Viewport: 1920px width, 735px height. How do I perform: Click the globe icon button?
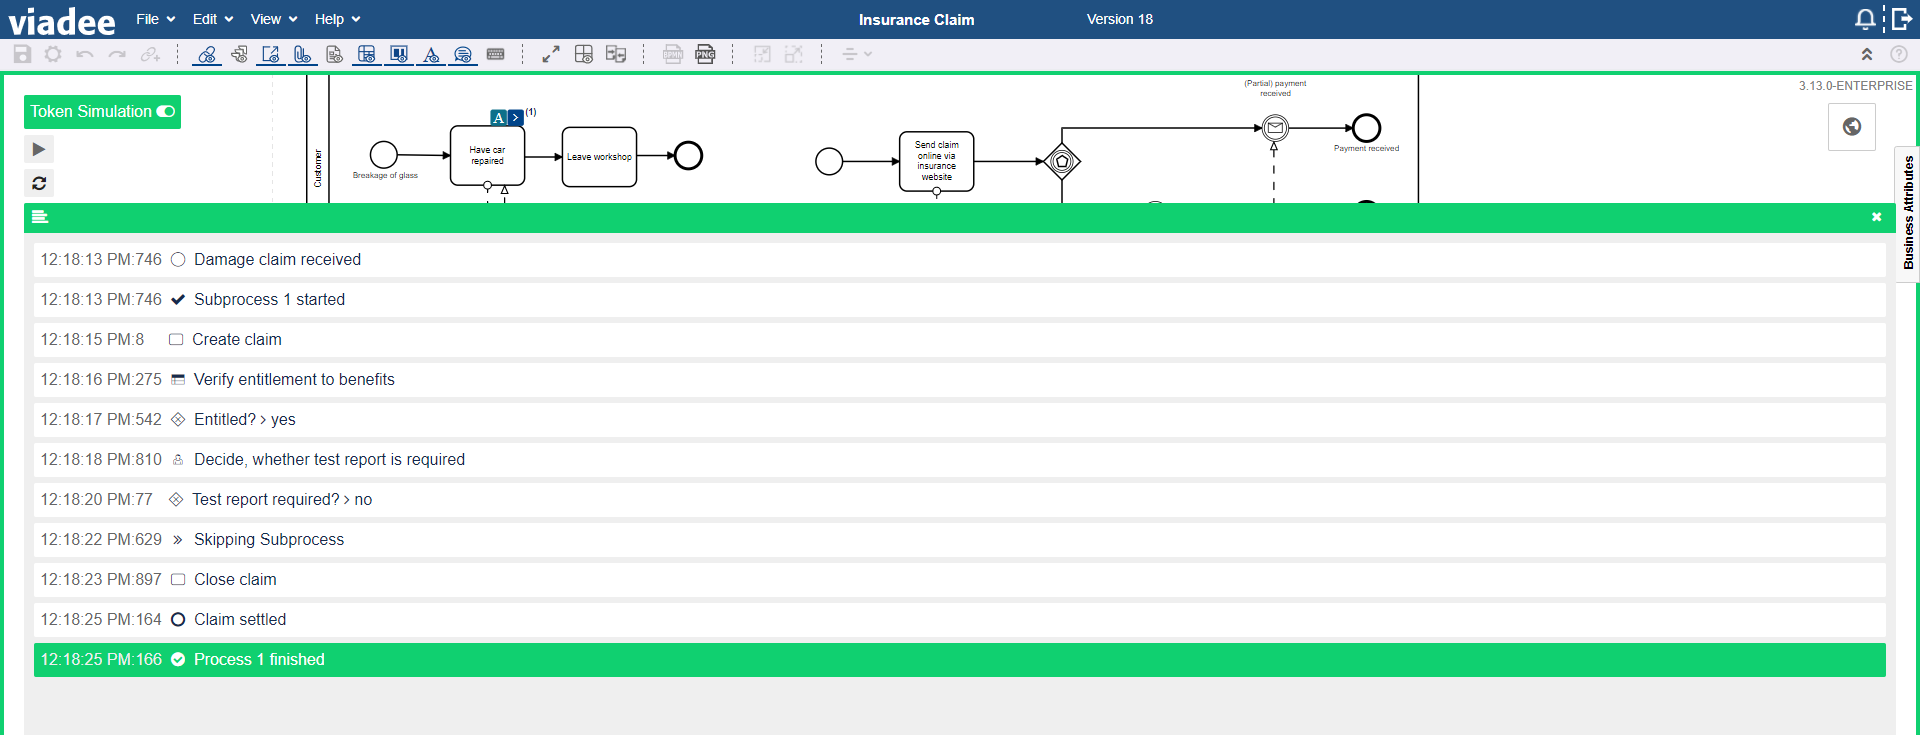click(1852, 126)
